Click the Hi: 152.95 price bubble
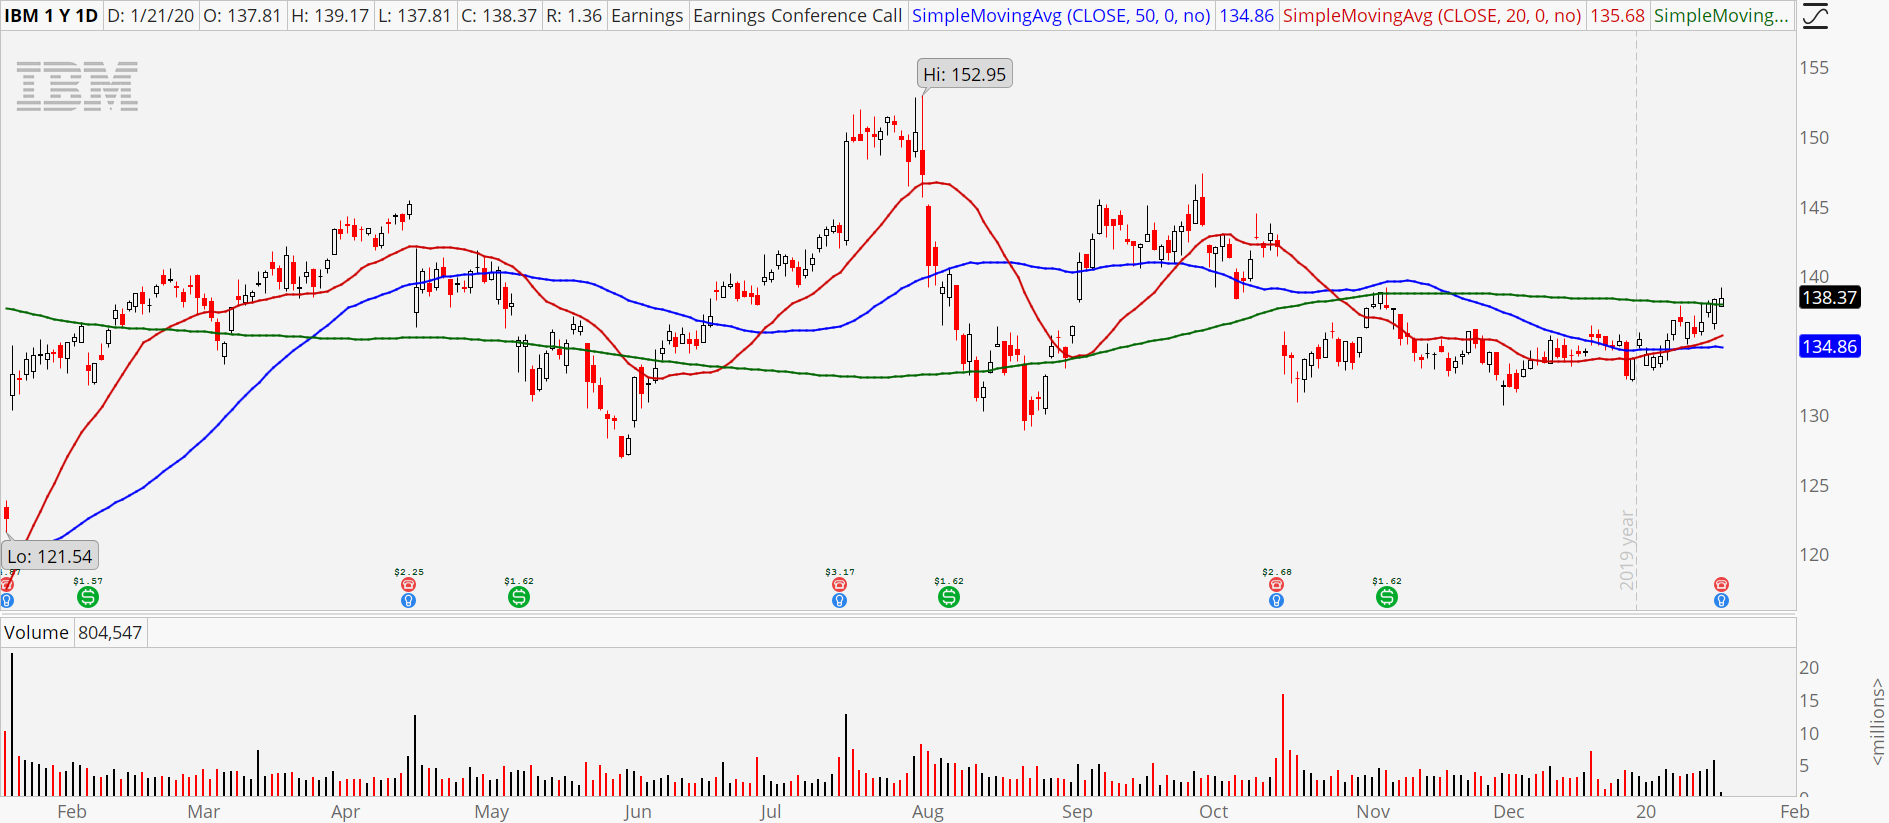Viewport: 1889px width, 823px height. click(965, 74)
